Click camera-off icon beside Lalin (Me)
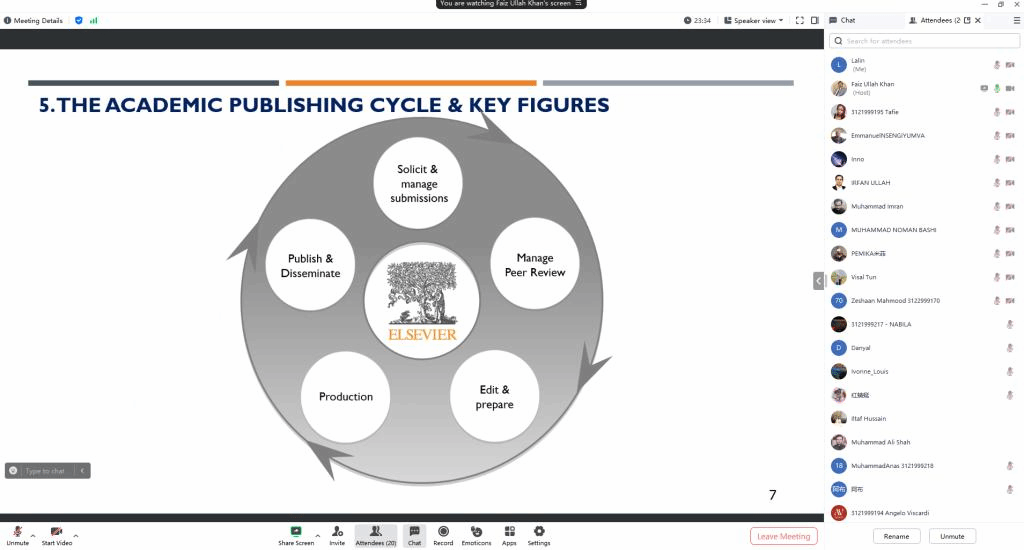 [x=1010, y=65]
